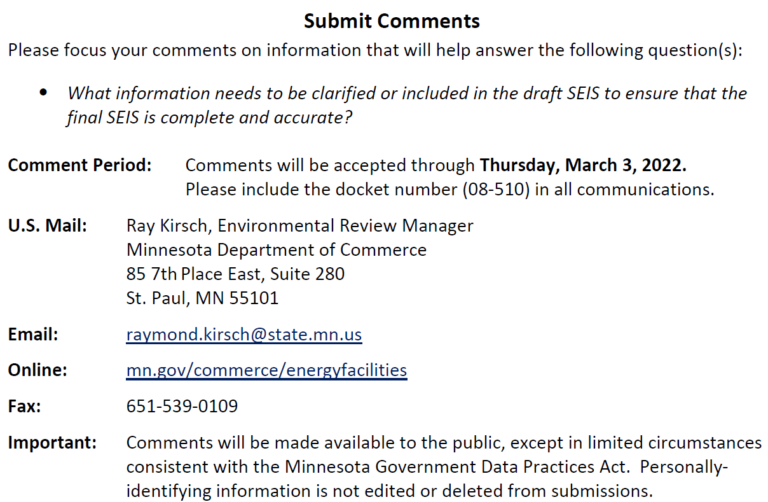This screenshot has height=502, width=768.
Task: Click "Minnesota Department of Commerce" address line
Action: pos(276,249)
